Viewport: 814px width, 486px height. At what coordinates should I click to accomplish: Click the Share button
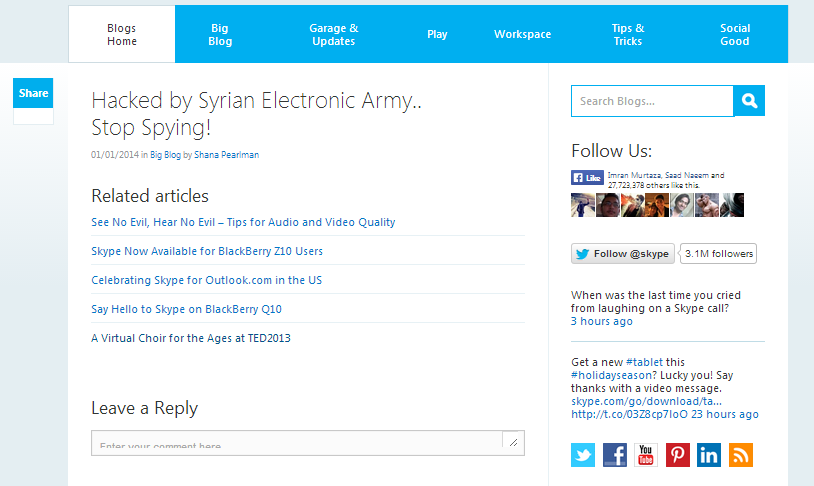tap(33, 93)
